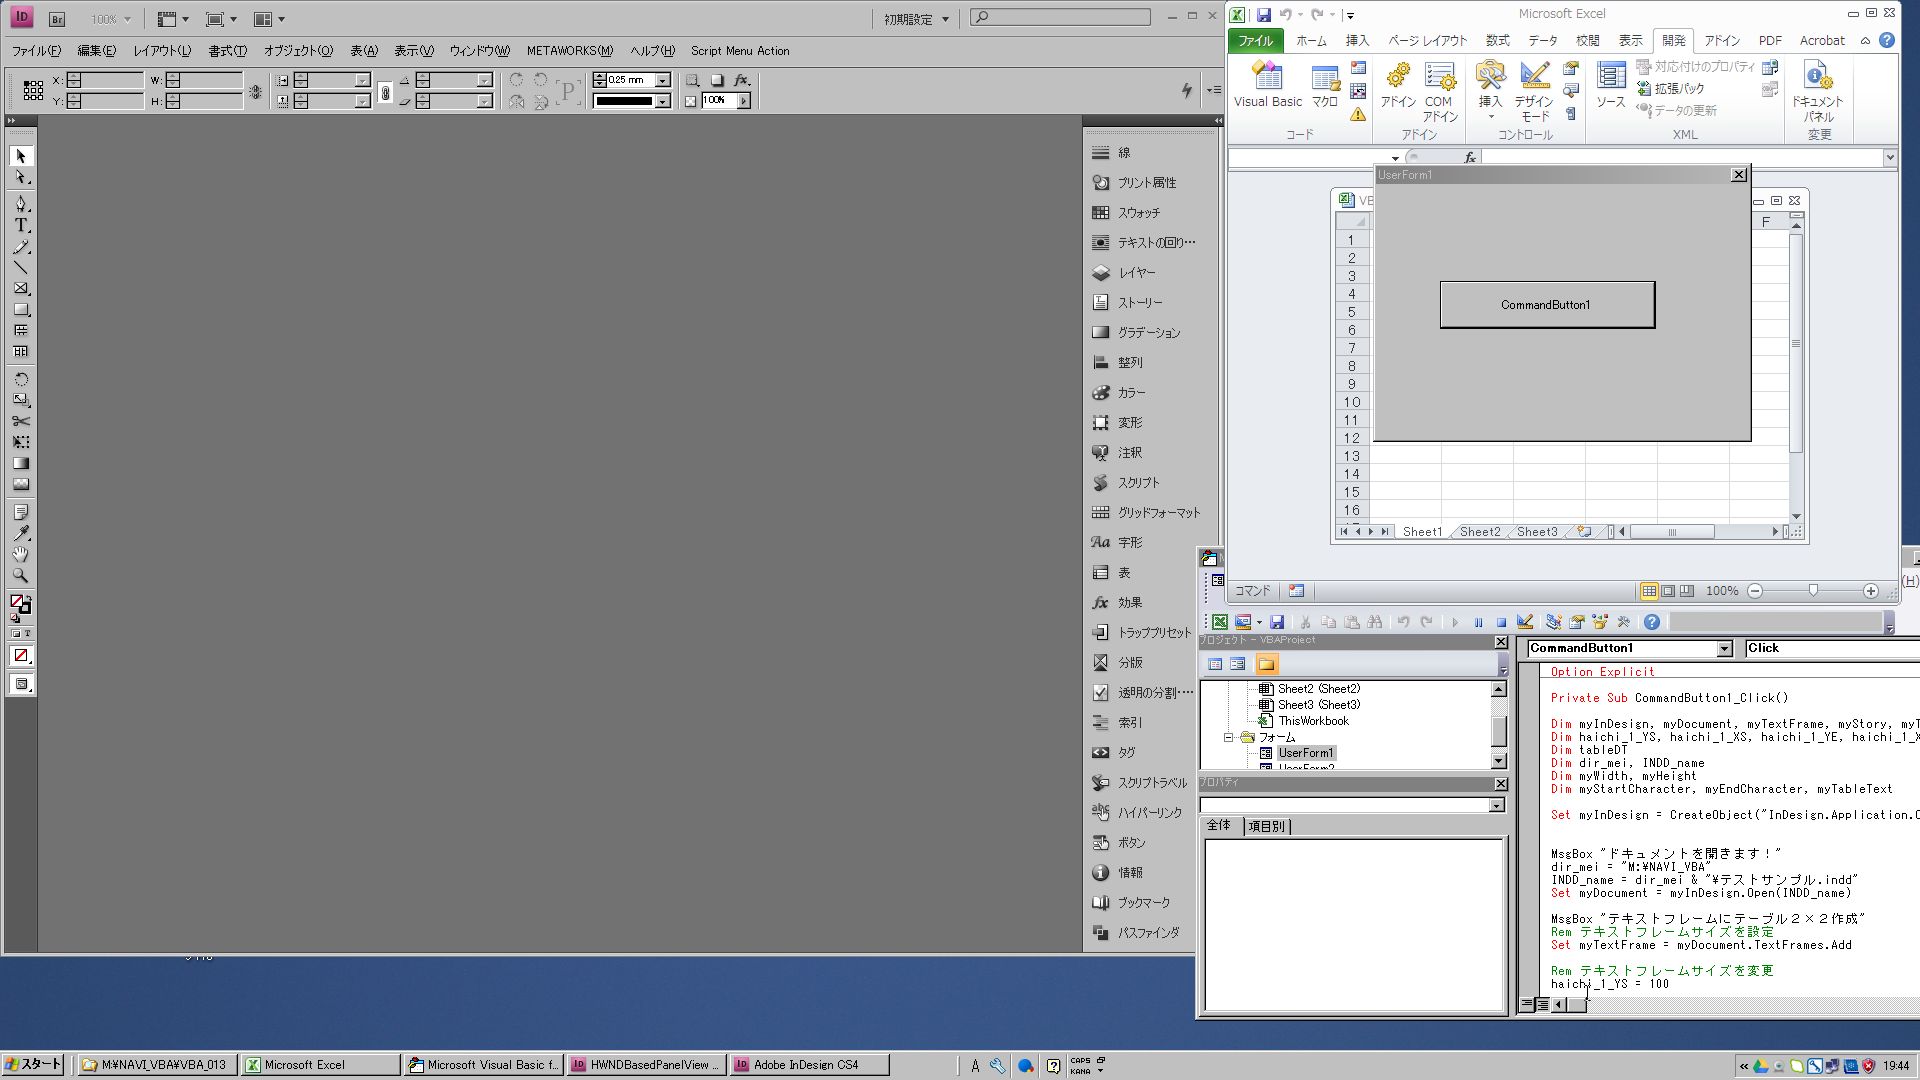The height and width of the screenshot is (1080, 1920).
Task: Click InDesign fill and stroke swatch
Action: tap(19, 604)
